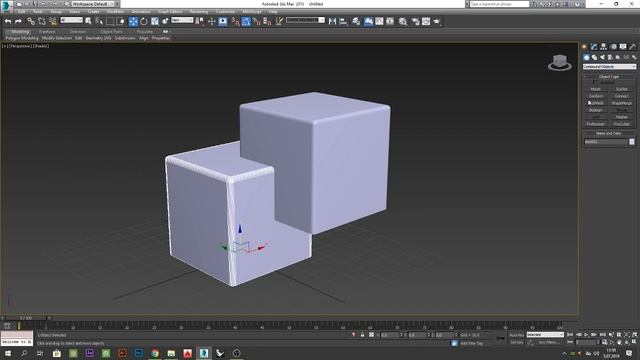Toggle the Angle Snap icon

tap(246, 21)
